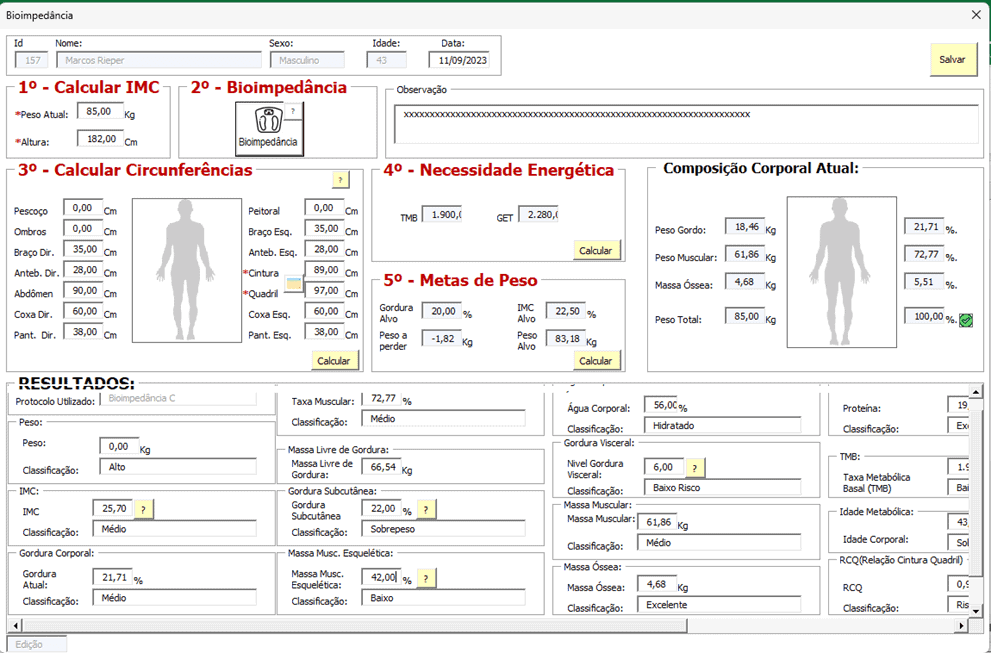Screen dimensions: 991x653
Task: Click the 21,71 percent field in Composição
Action: (924, 226)
